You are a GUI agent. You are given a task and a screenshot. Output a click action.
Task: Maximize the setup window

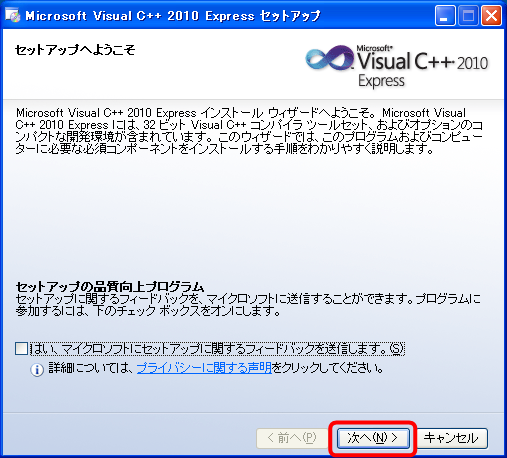pyautogui.click(x=468, y=16)
